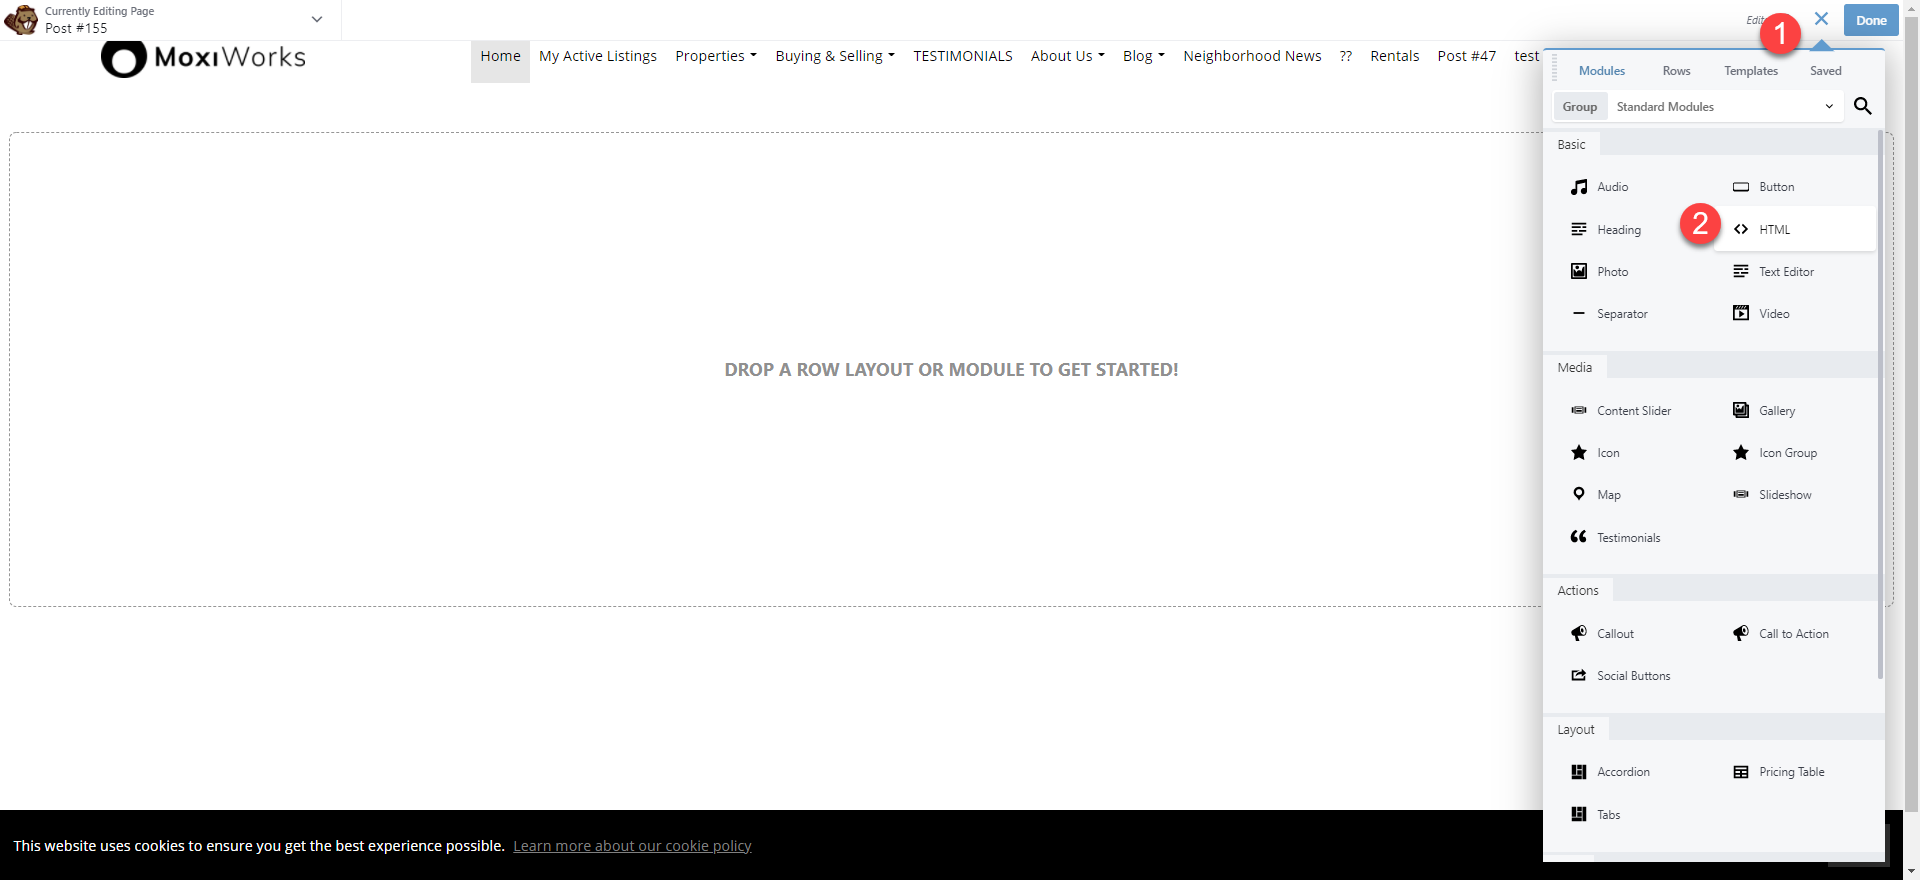The width and height of the screenshot is (1920, 880).
Task: Pick the HTML module icon
Action: (1741, 229)
